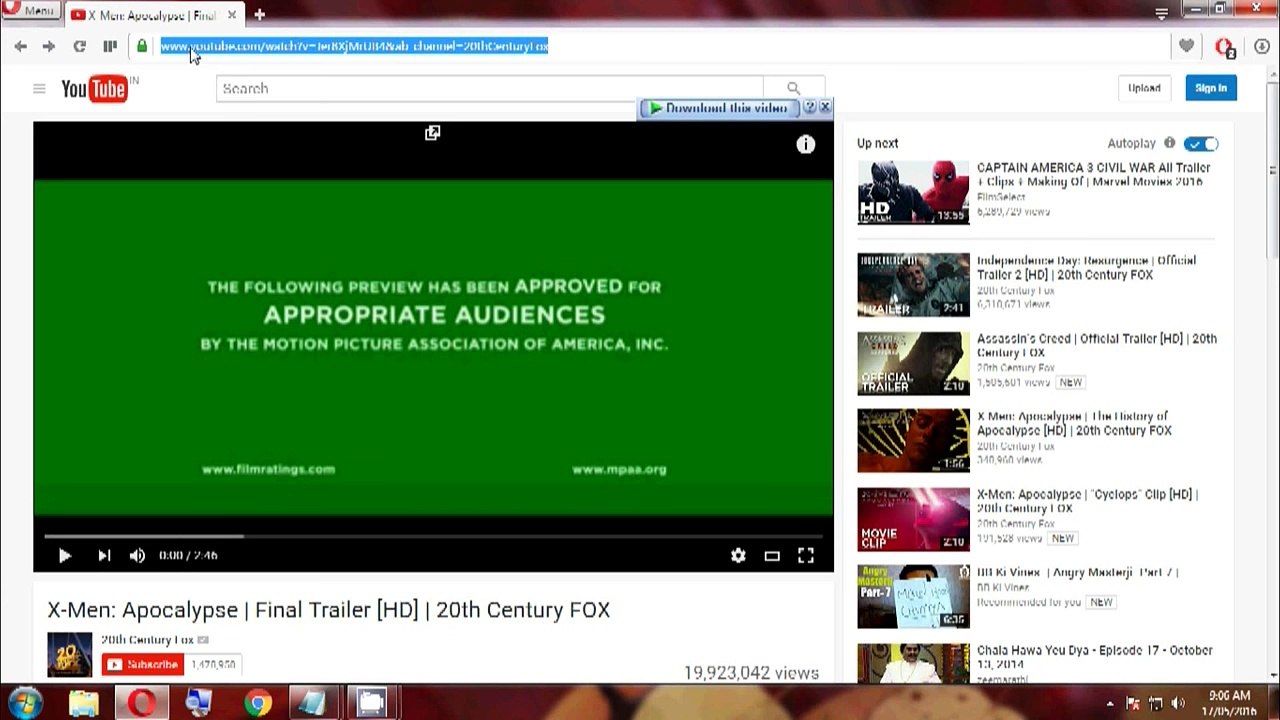Open The History of Apocalypse video title
This screenshot has width=1280, height=720.
coord(1074,424)
